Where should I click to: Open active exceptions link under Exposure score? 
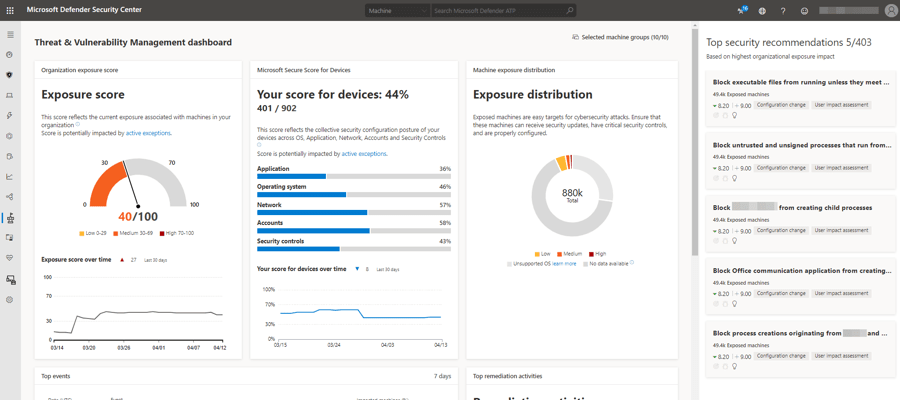tap(148, 133)
